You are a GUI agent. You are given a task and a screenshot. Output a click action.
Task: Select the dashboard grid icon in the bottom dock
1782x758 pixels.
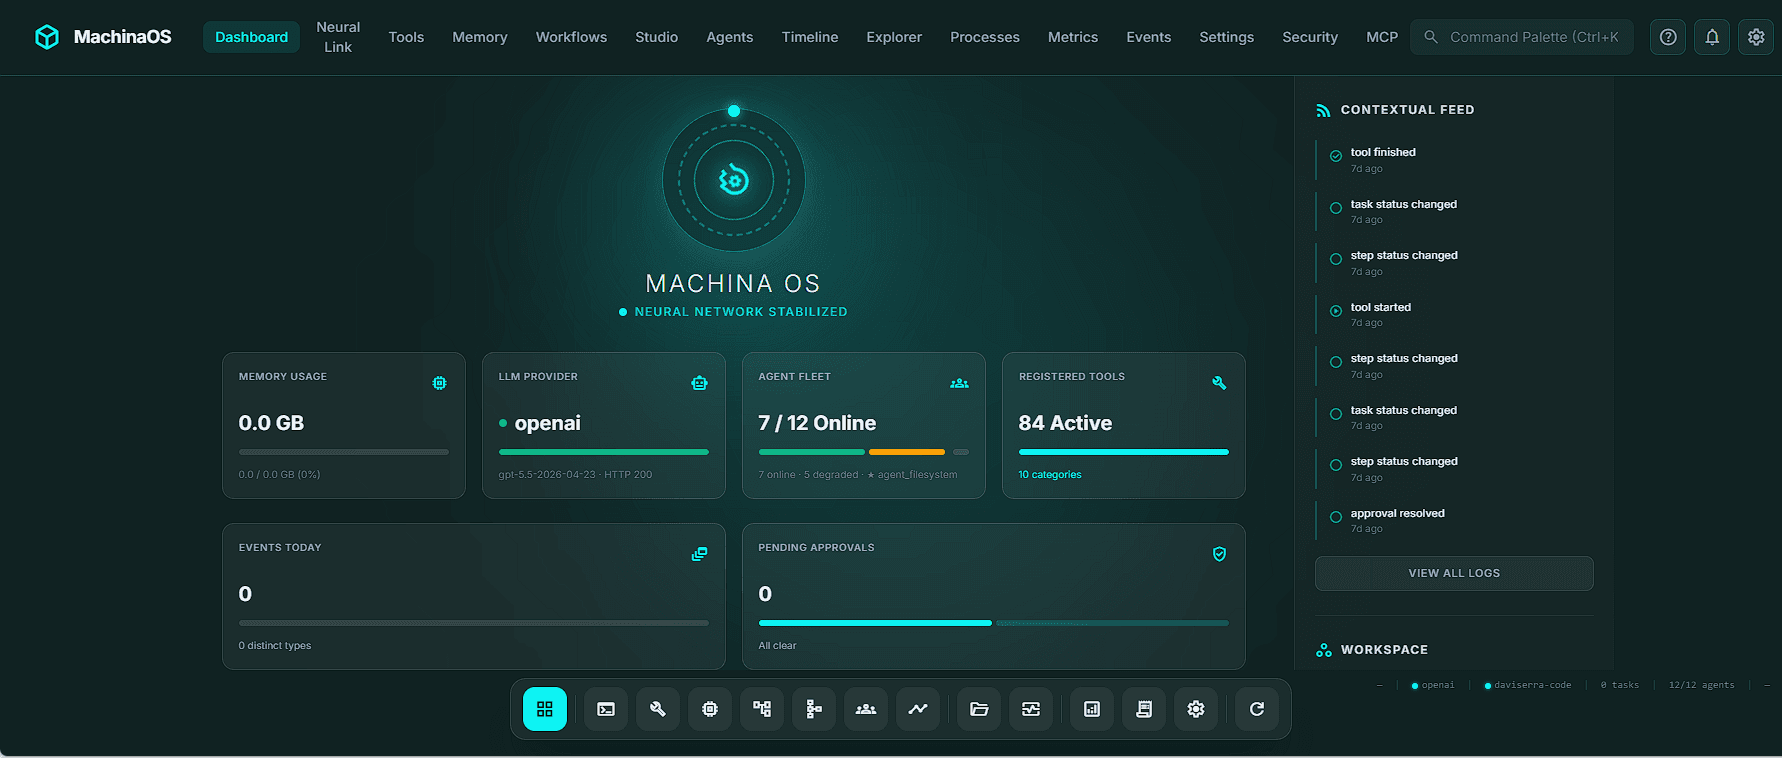545,709
